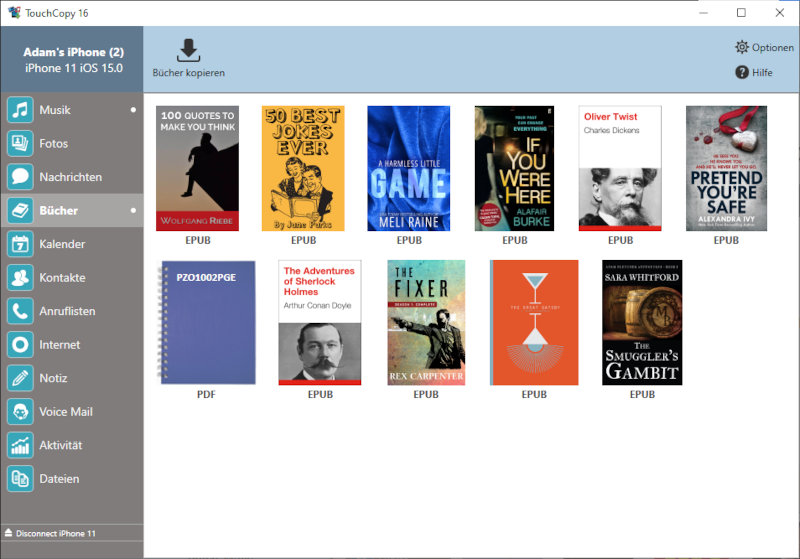Click the Bücher kopieren label

tap(188, 73)
